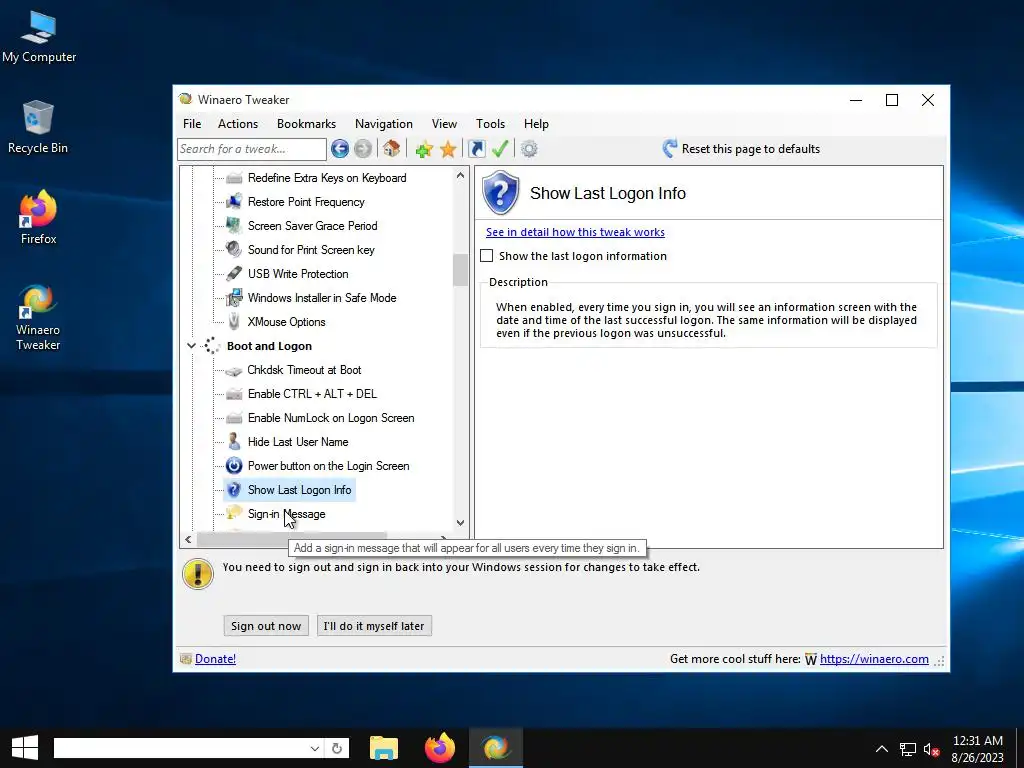The width and height of the screenshot is (1024, 768).
Task: Open settings with the gear toolbar icon
Action: point(529,149)
